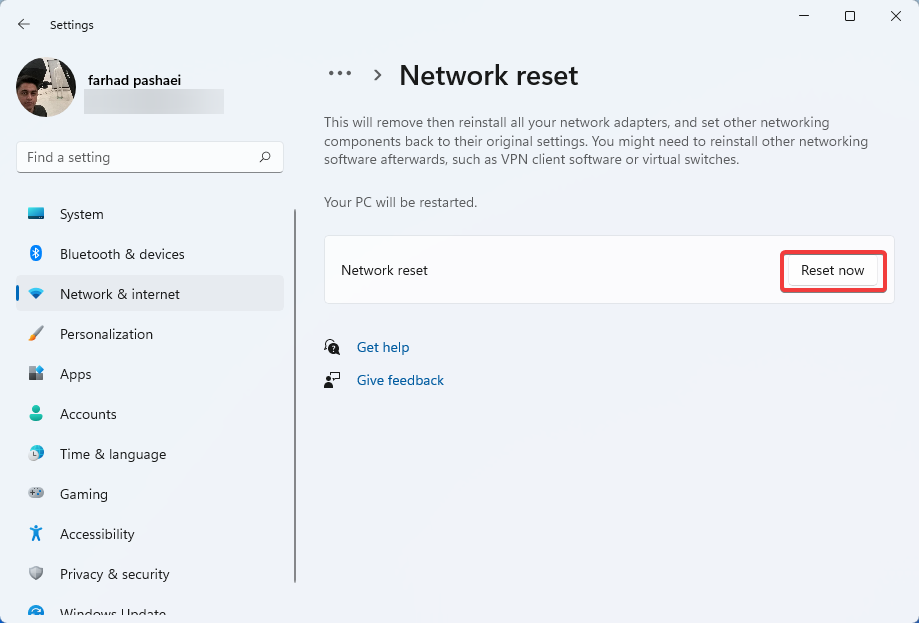Open the Windows Update section
The height and width of the screenshot is (623, 919).
coord(112,612)
